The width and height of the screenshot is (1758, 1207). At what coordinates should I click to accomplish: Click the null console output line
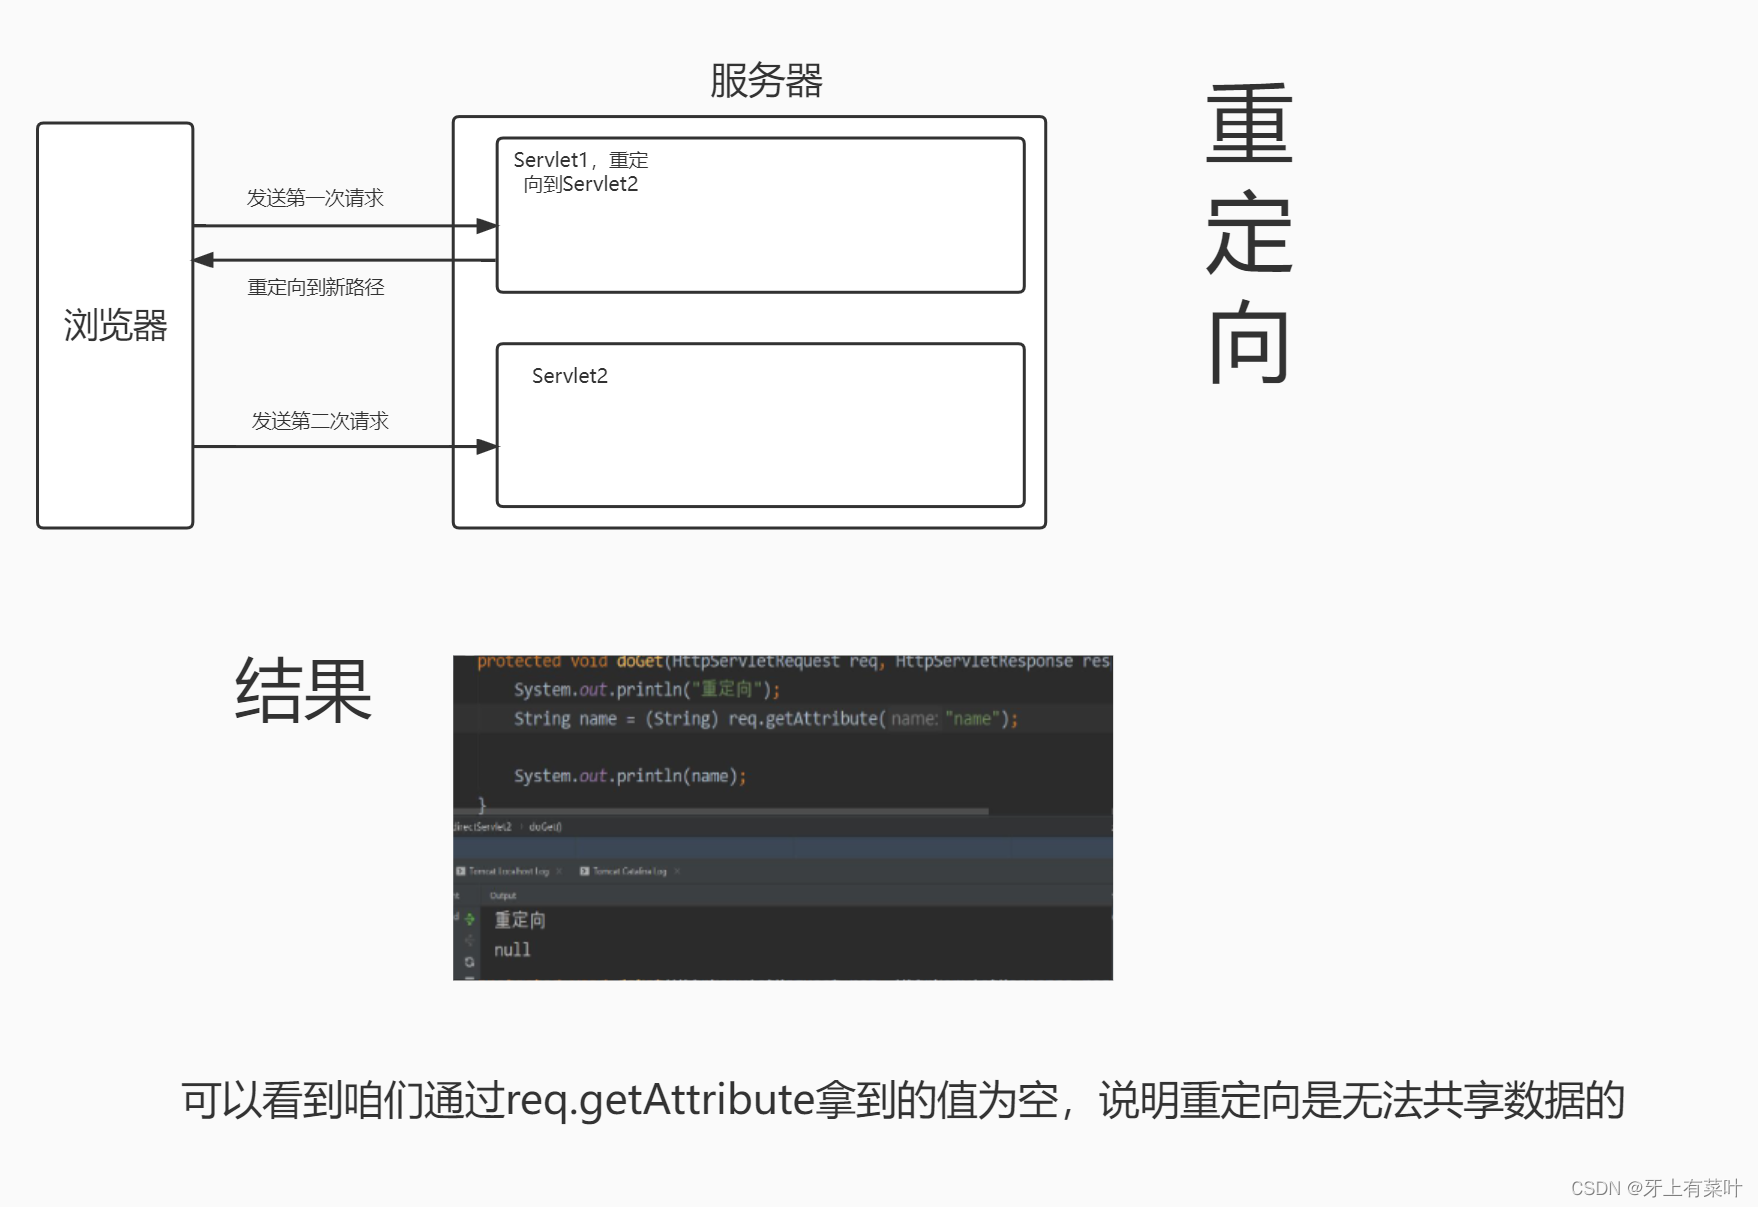coord(512,950)
